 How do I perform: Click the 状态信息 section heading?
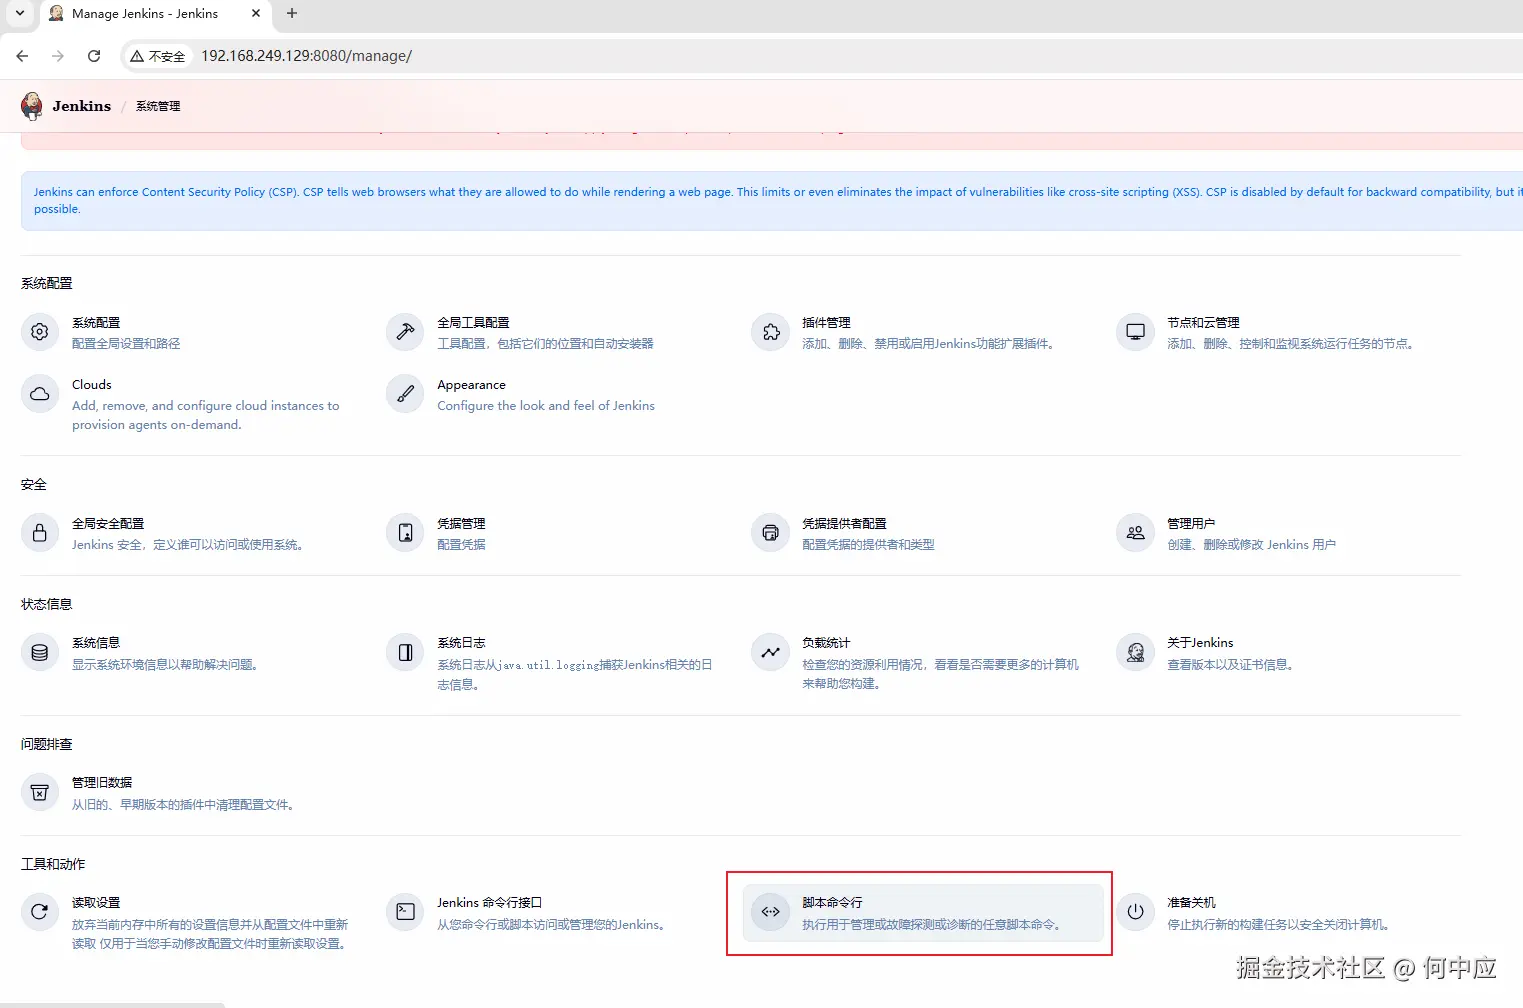point(46,605)
